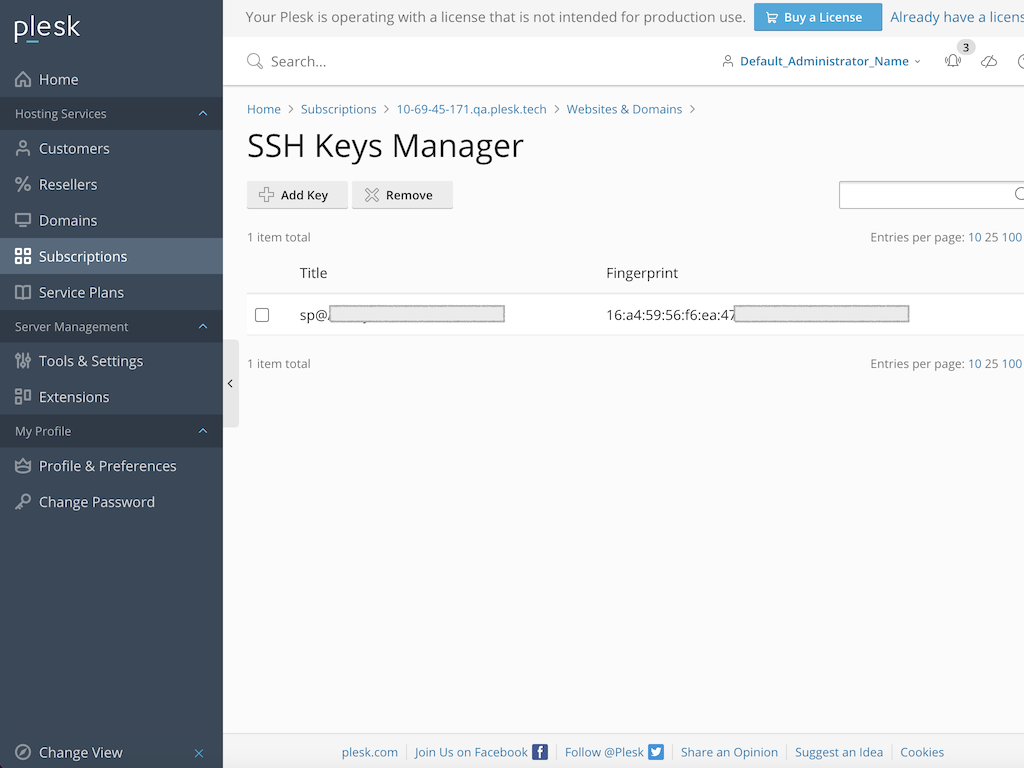
Task: Click inside the key search input field
Action: [x=930, y=194]
